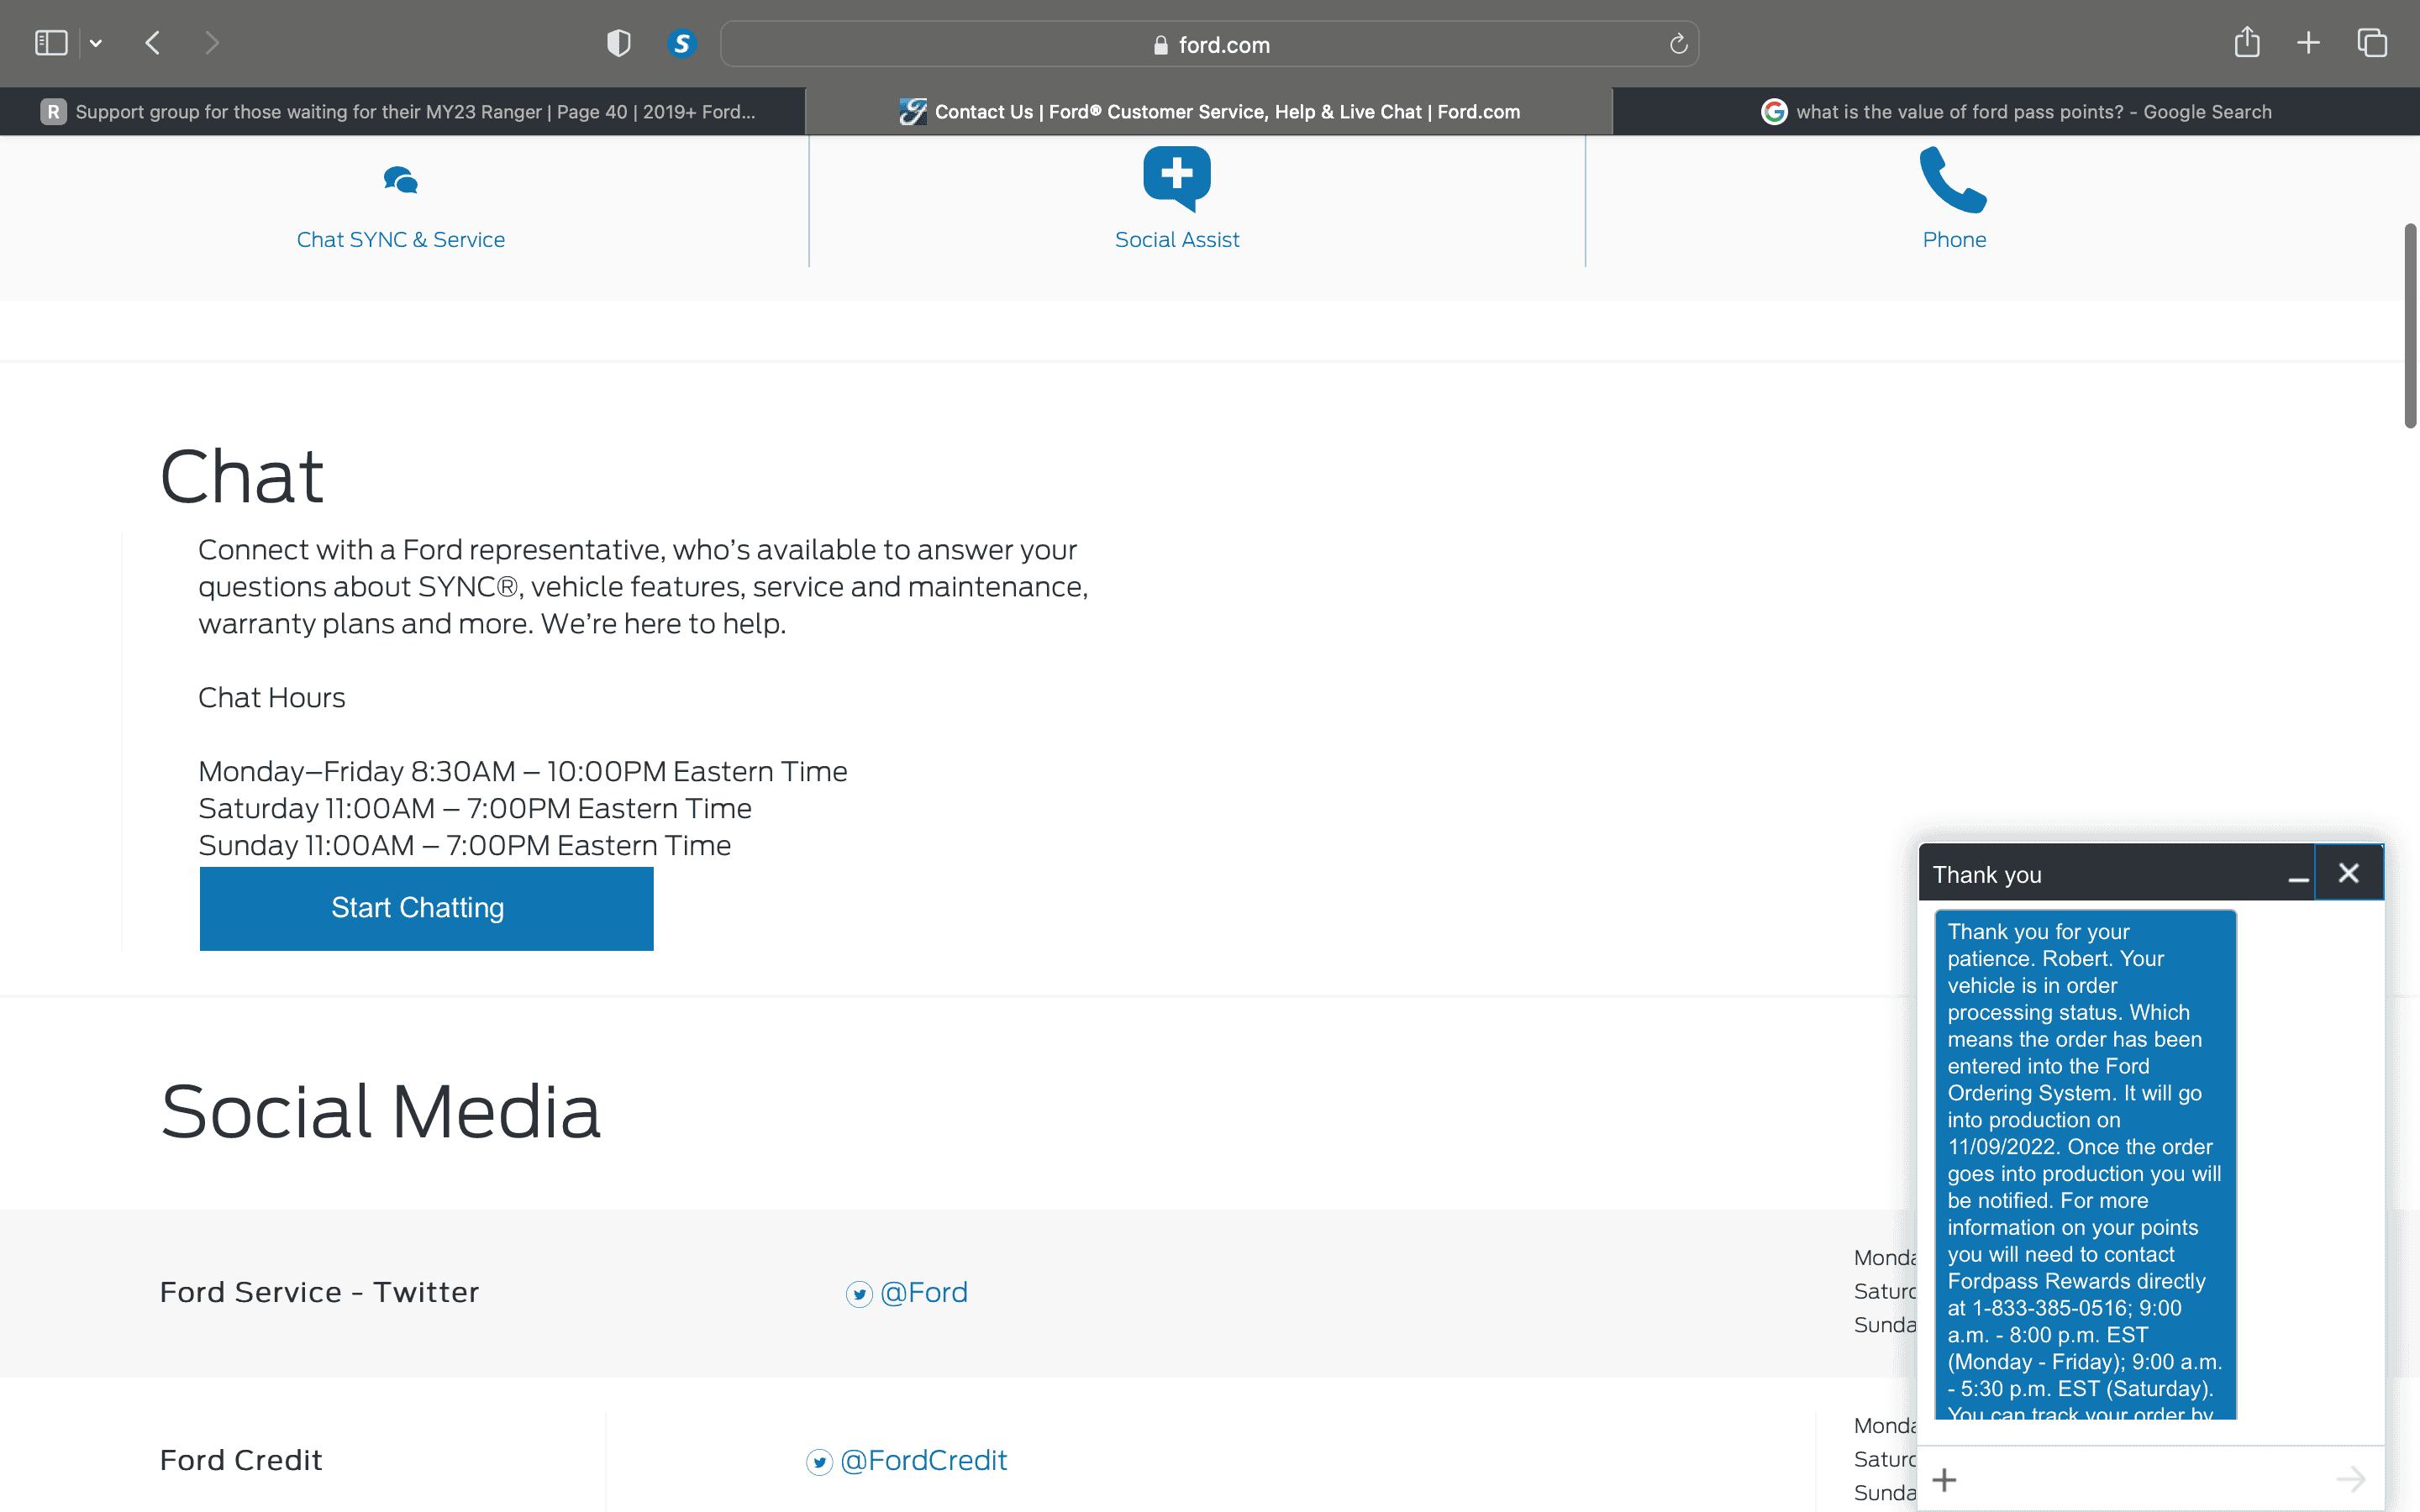Switch to the MY23 Ranger support group tab
The width and height of the screenshot is (2420, 1512).
pos(402,112)
